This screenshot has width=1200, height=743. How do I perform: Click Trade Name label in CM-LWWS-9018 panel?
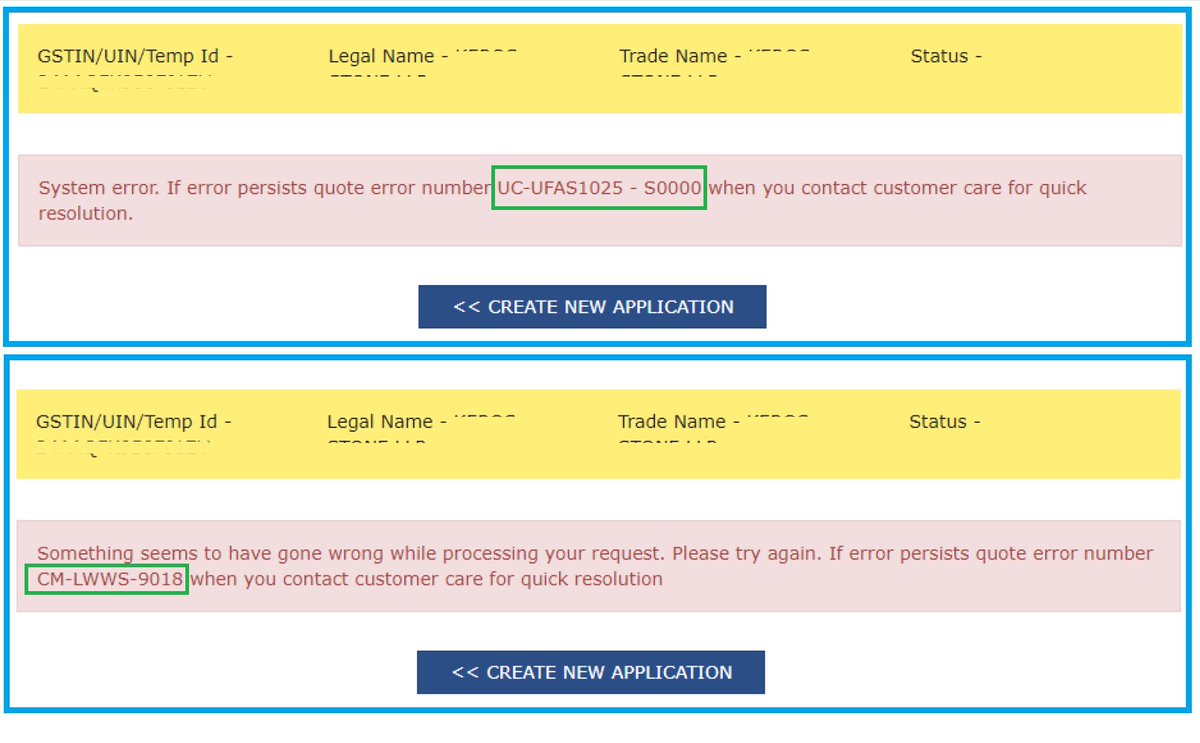click(x=679, y=422)
